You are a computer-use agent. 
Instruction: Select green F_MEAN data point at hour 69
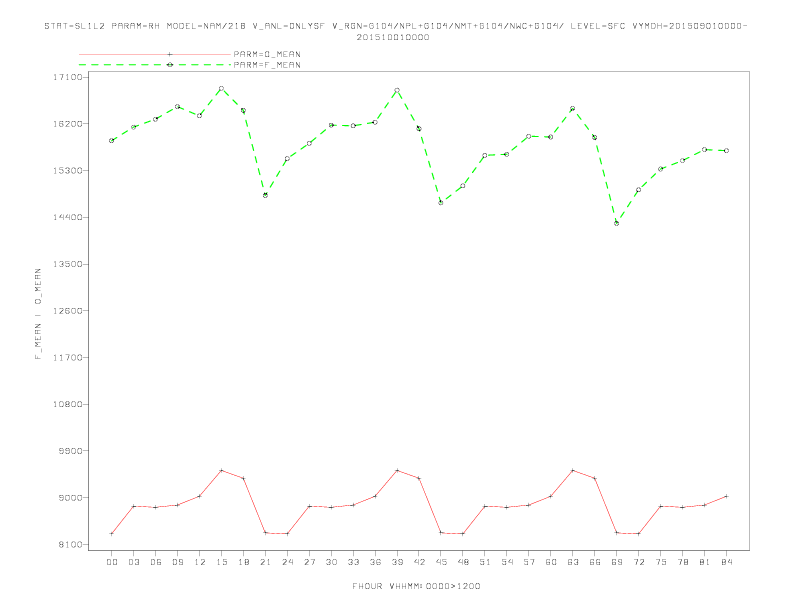[617, 223]
